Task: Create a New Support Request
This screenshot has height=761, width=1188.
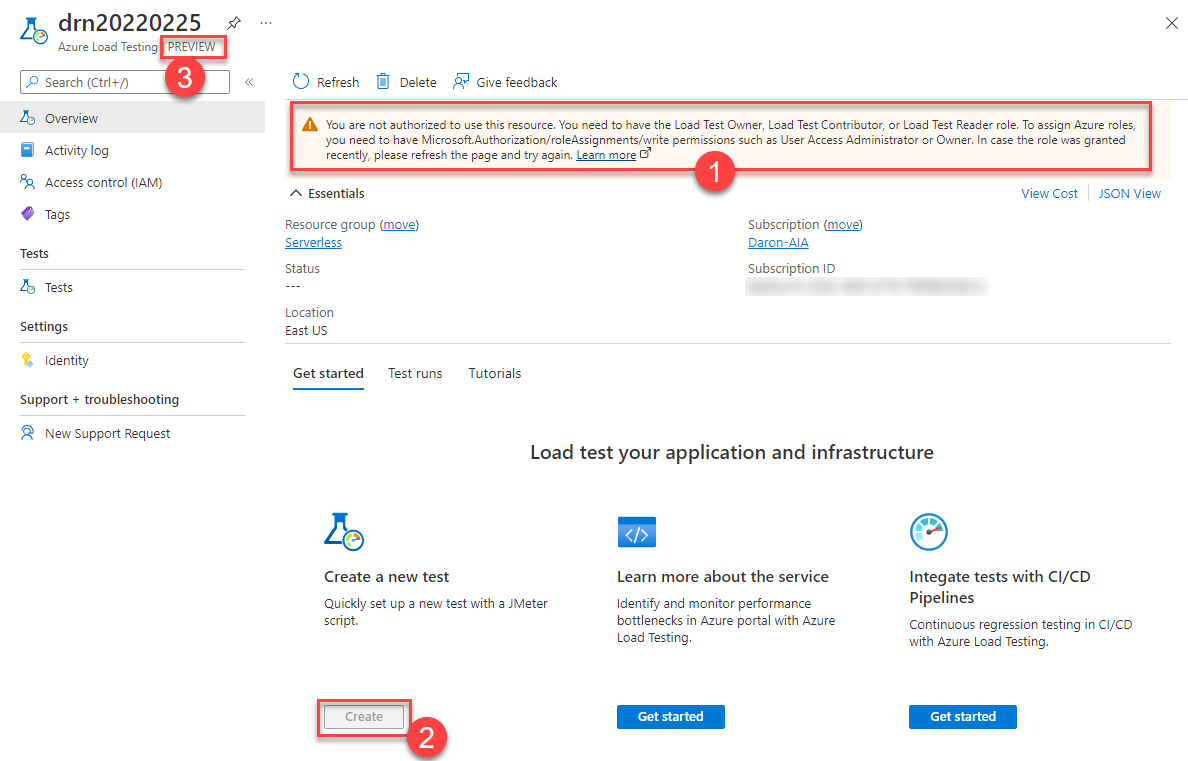Action: coord(104,433)
